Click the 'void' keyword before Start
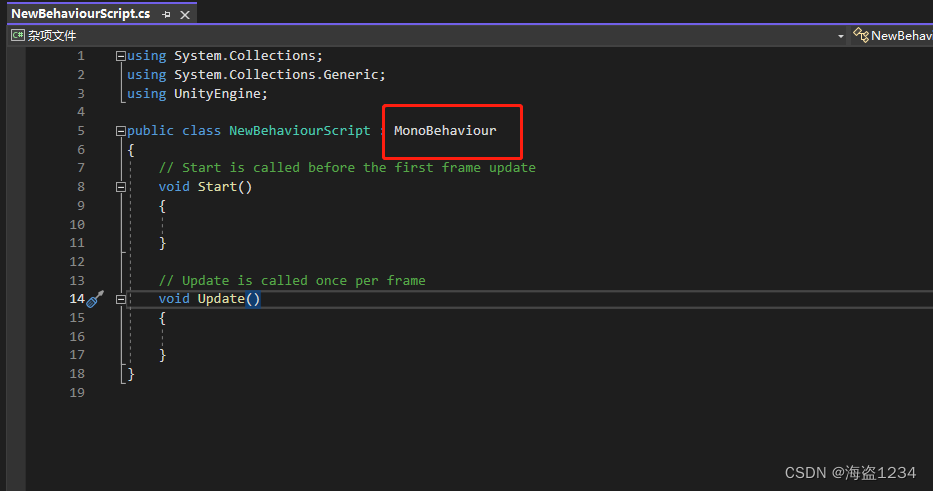This screenshot has height=491, width=933. (174, 187)
